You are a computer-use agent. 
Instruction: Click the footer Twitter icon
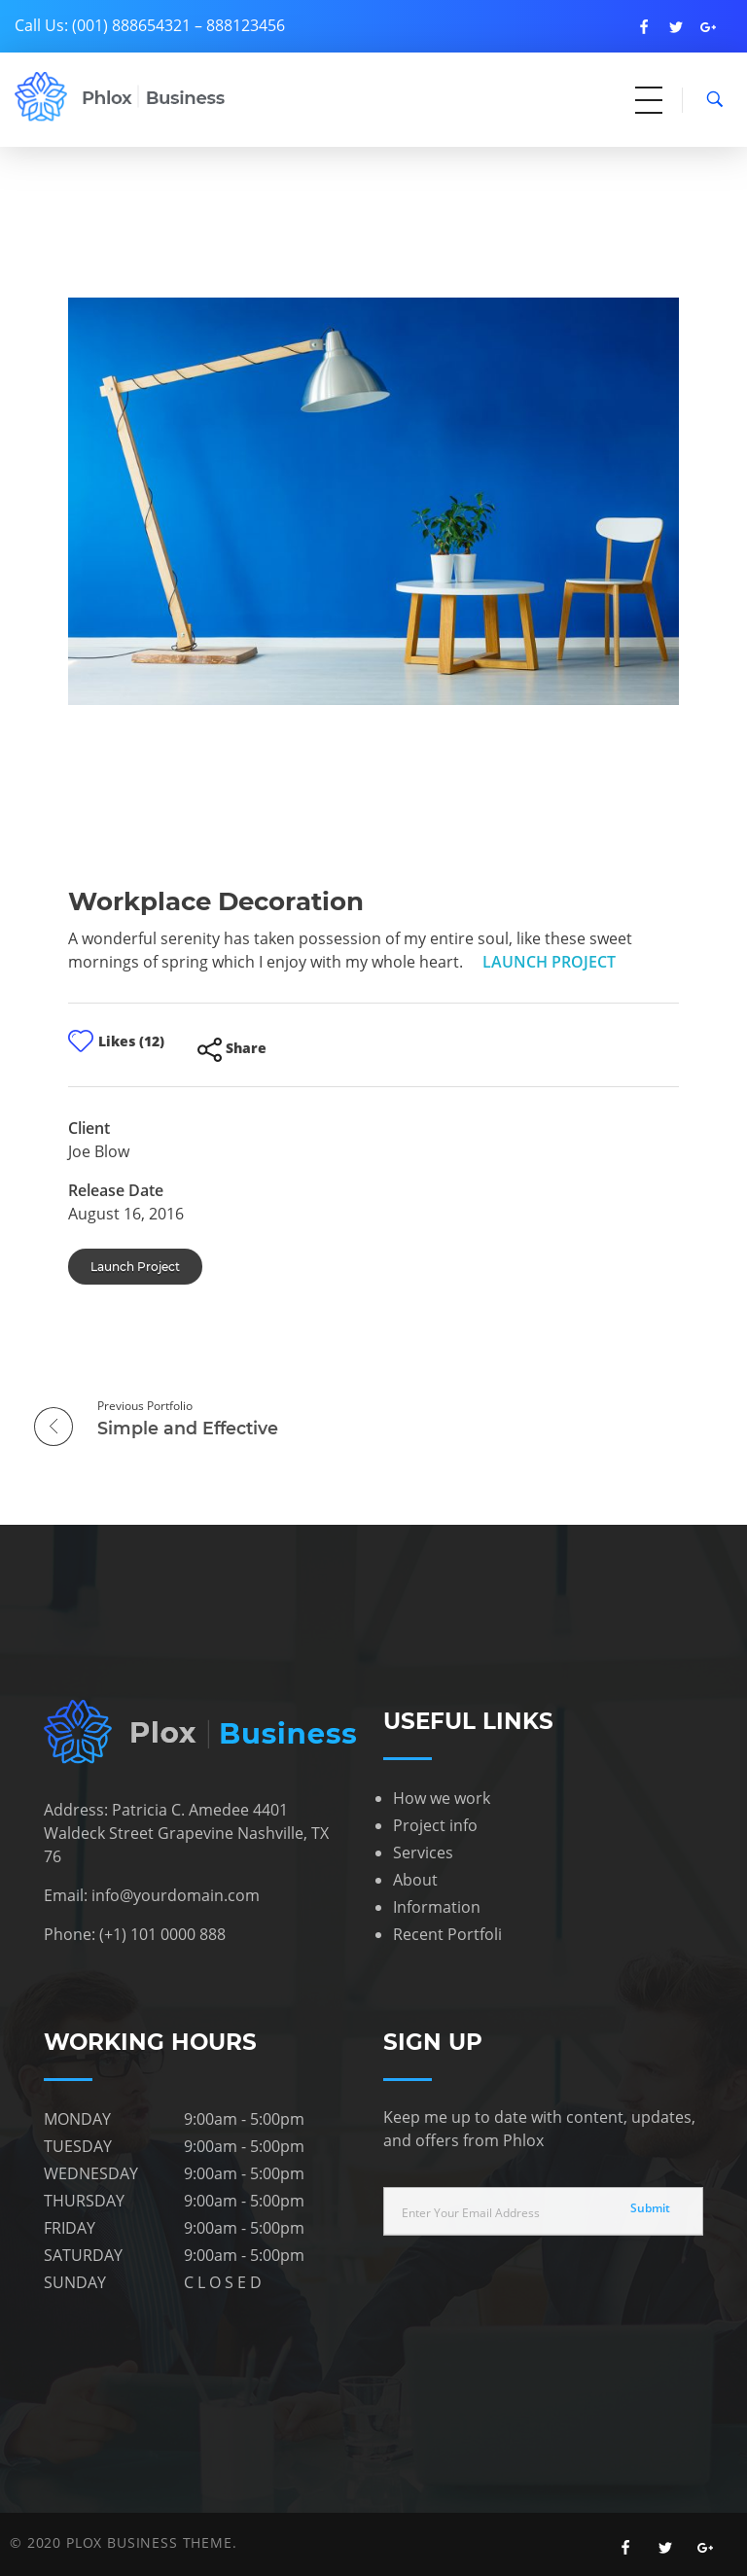coord(665,2547)
